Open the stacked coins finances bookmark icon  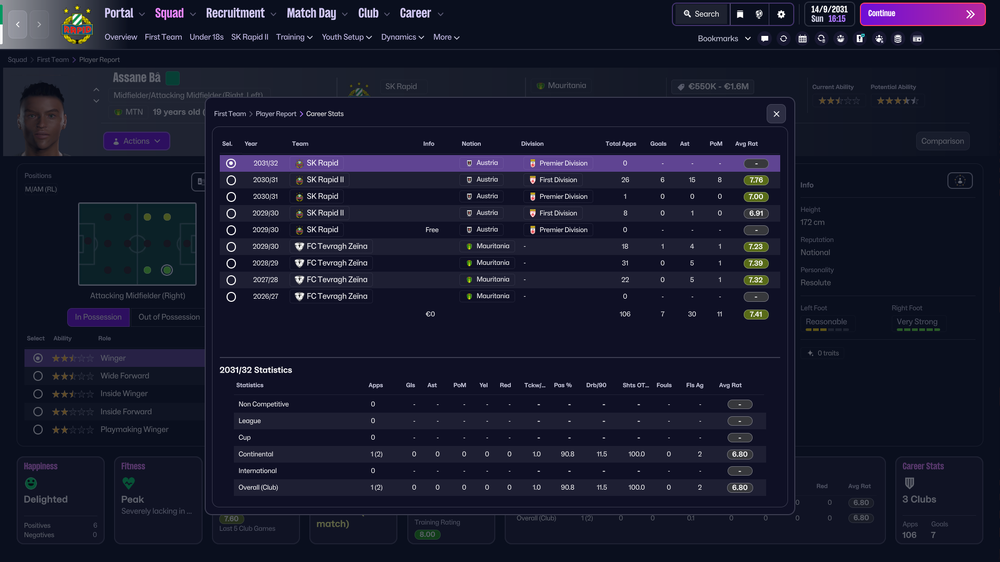(898, 39)
